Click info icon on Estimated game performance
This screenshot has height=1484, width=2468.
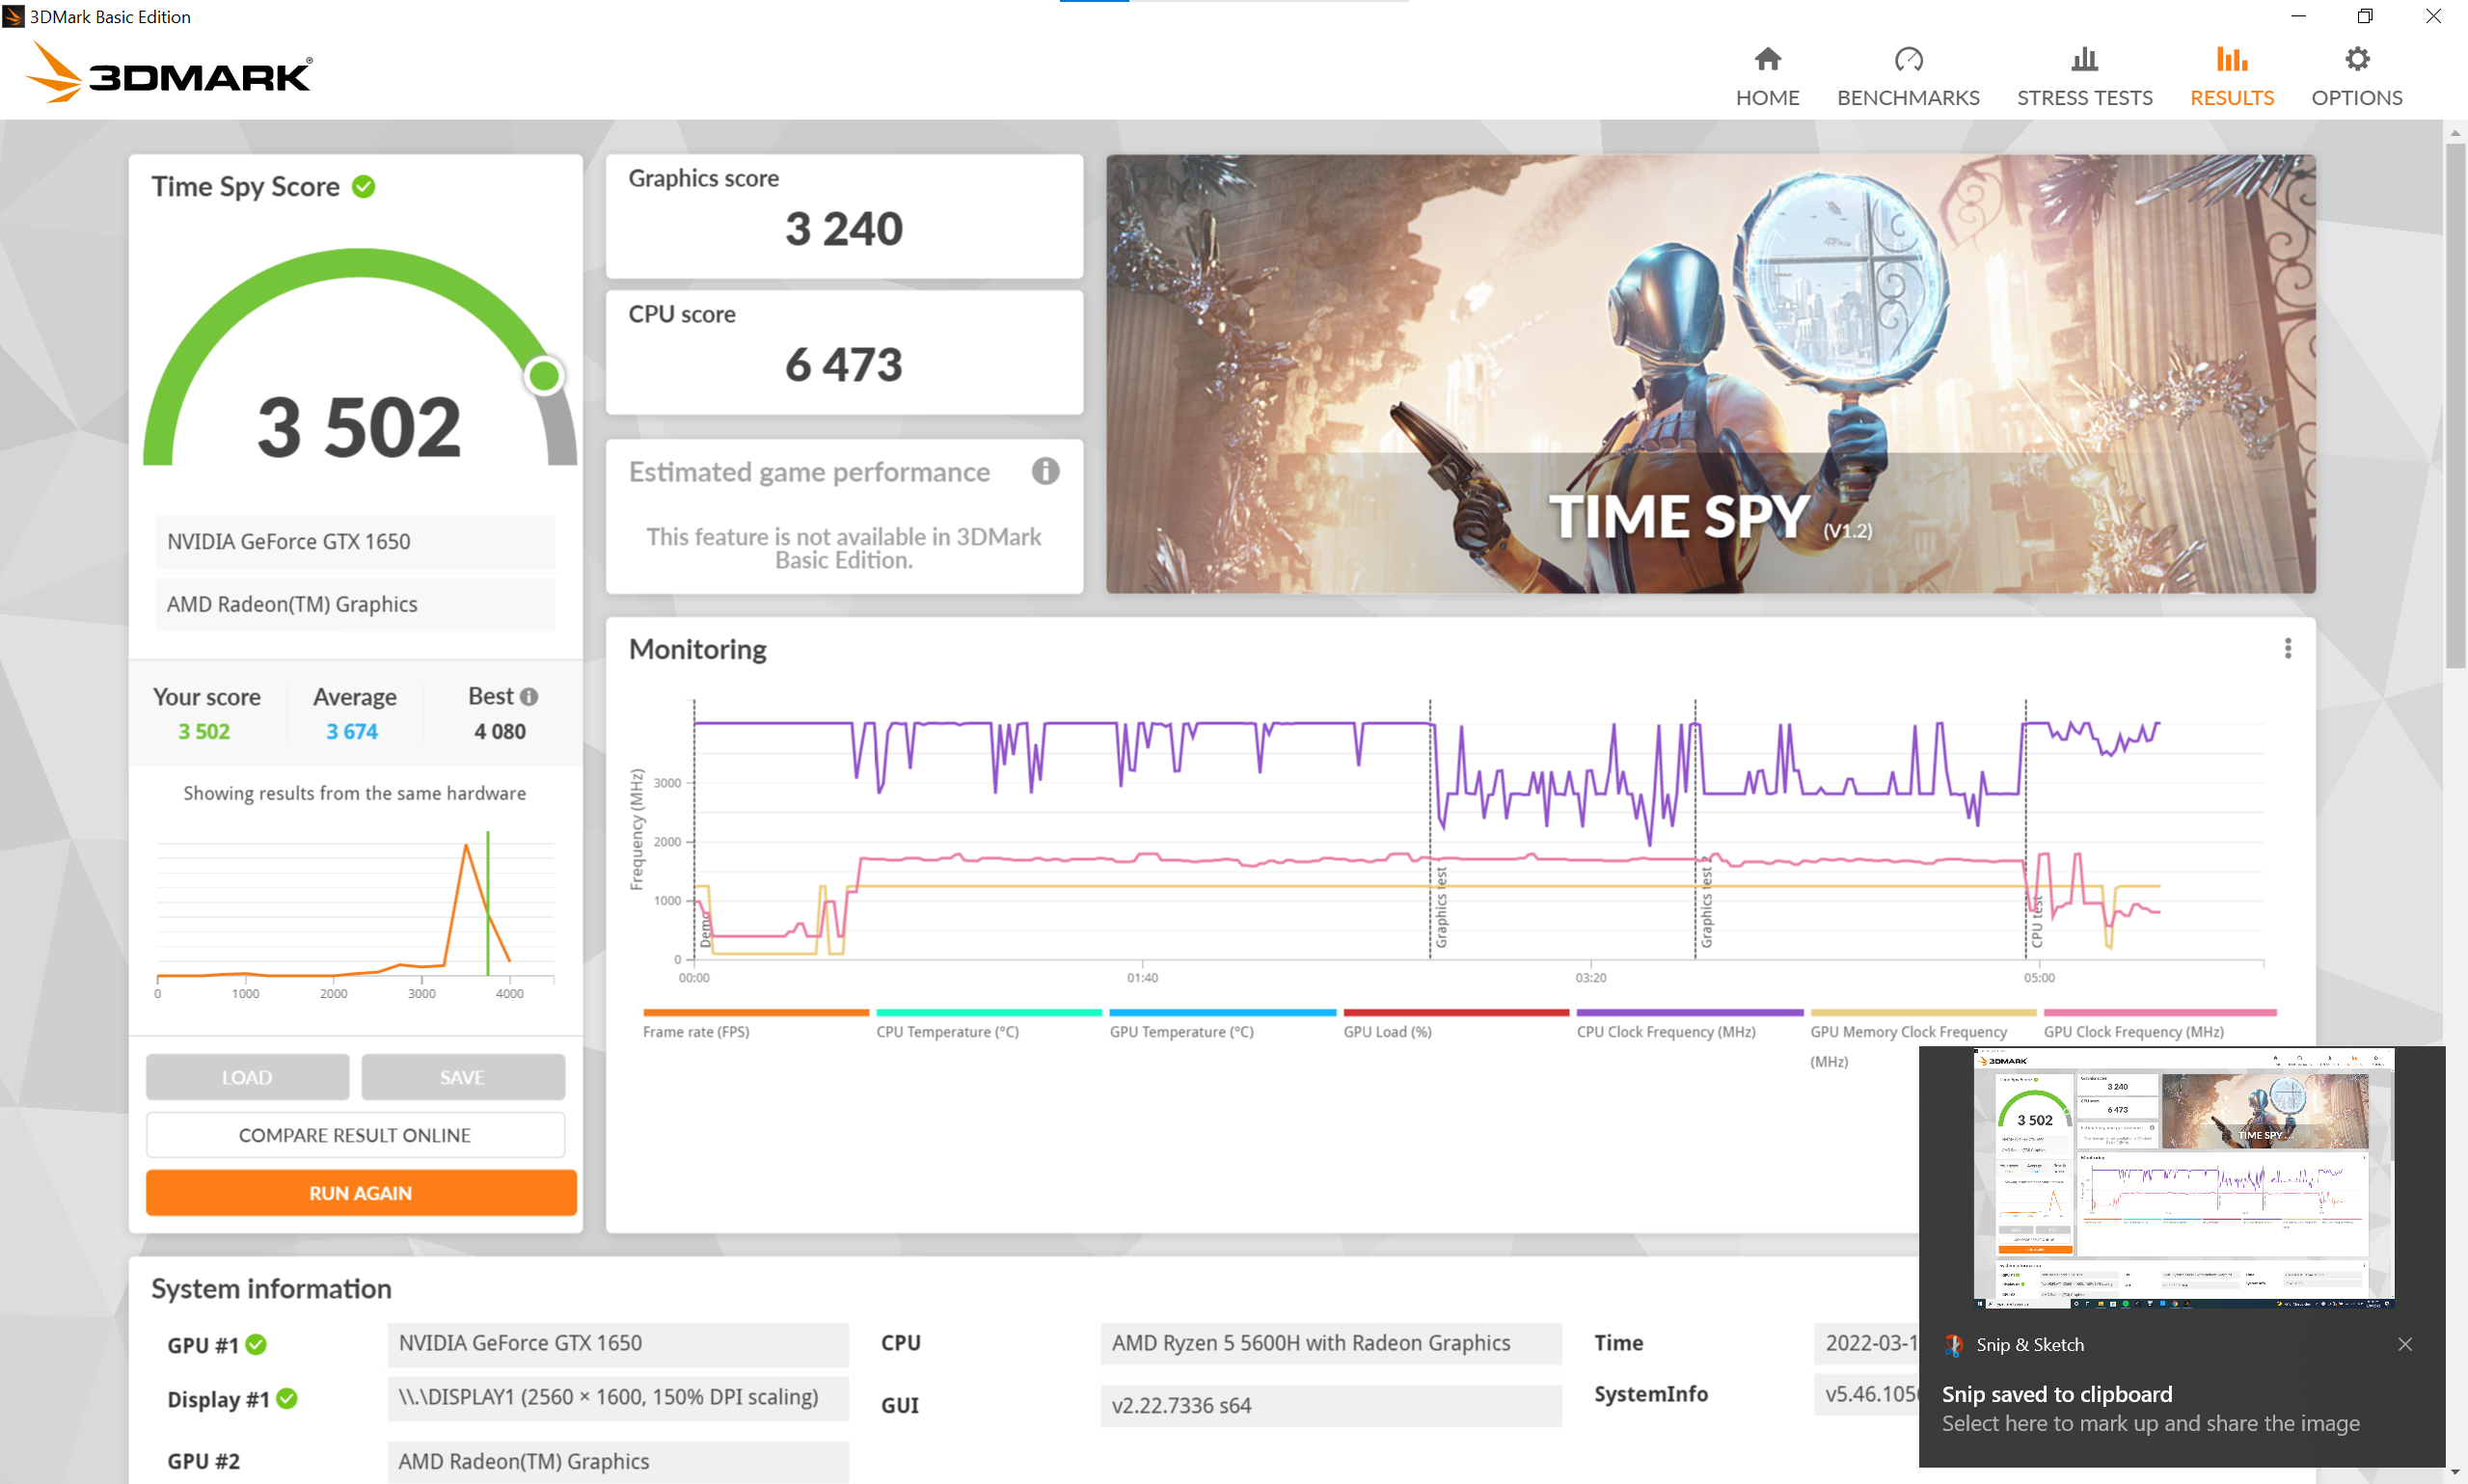coord(1045,471)
